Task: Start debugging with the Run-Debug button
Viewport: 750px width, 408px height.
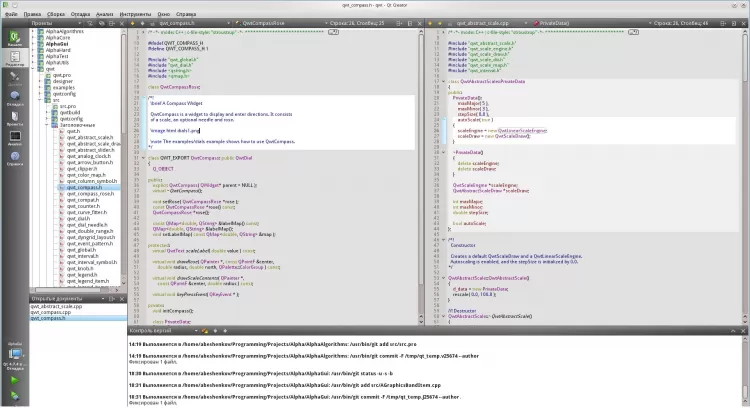Action: click(x=14, y=393)
